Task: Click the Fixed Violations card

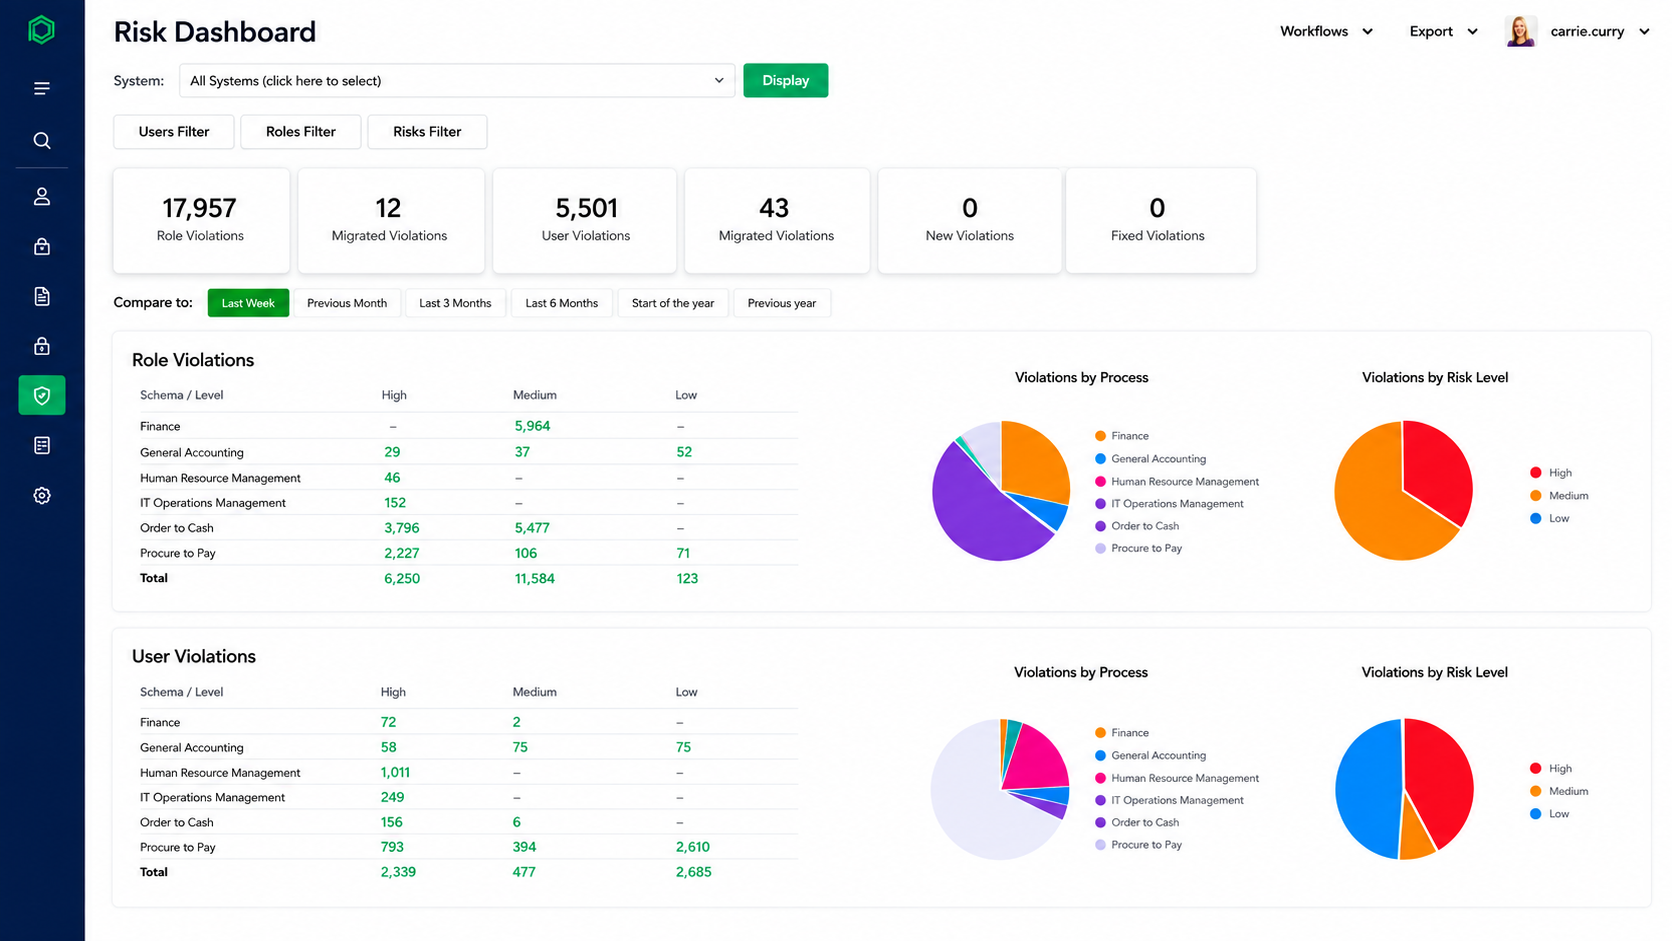Action: click(x=1160, y=221)
